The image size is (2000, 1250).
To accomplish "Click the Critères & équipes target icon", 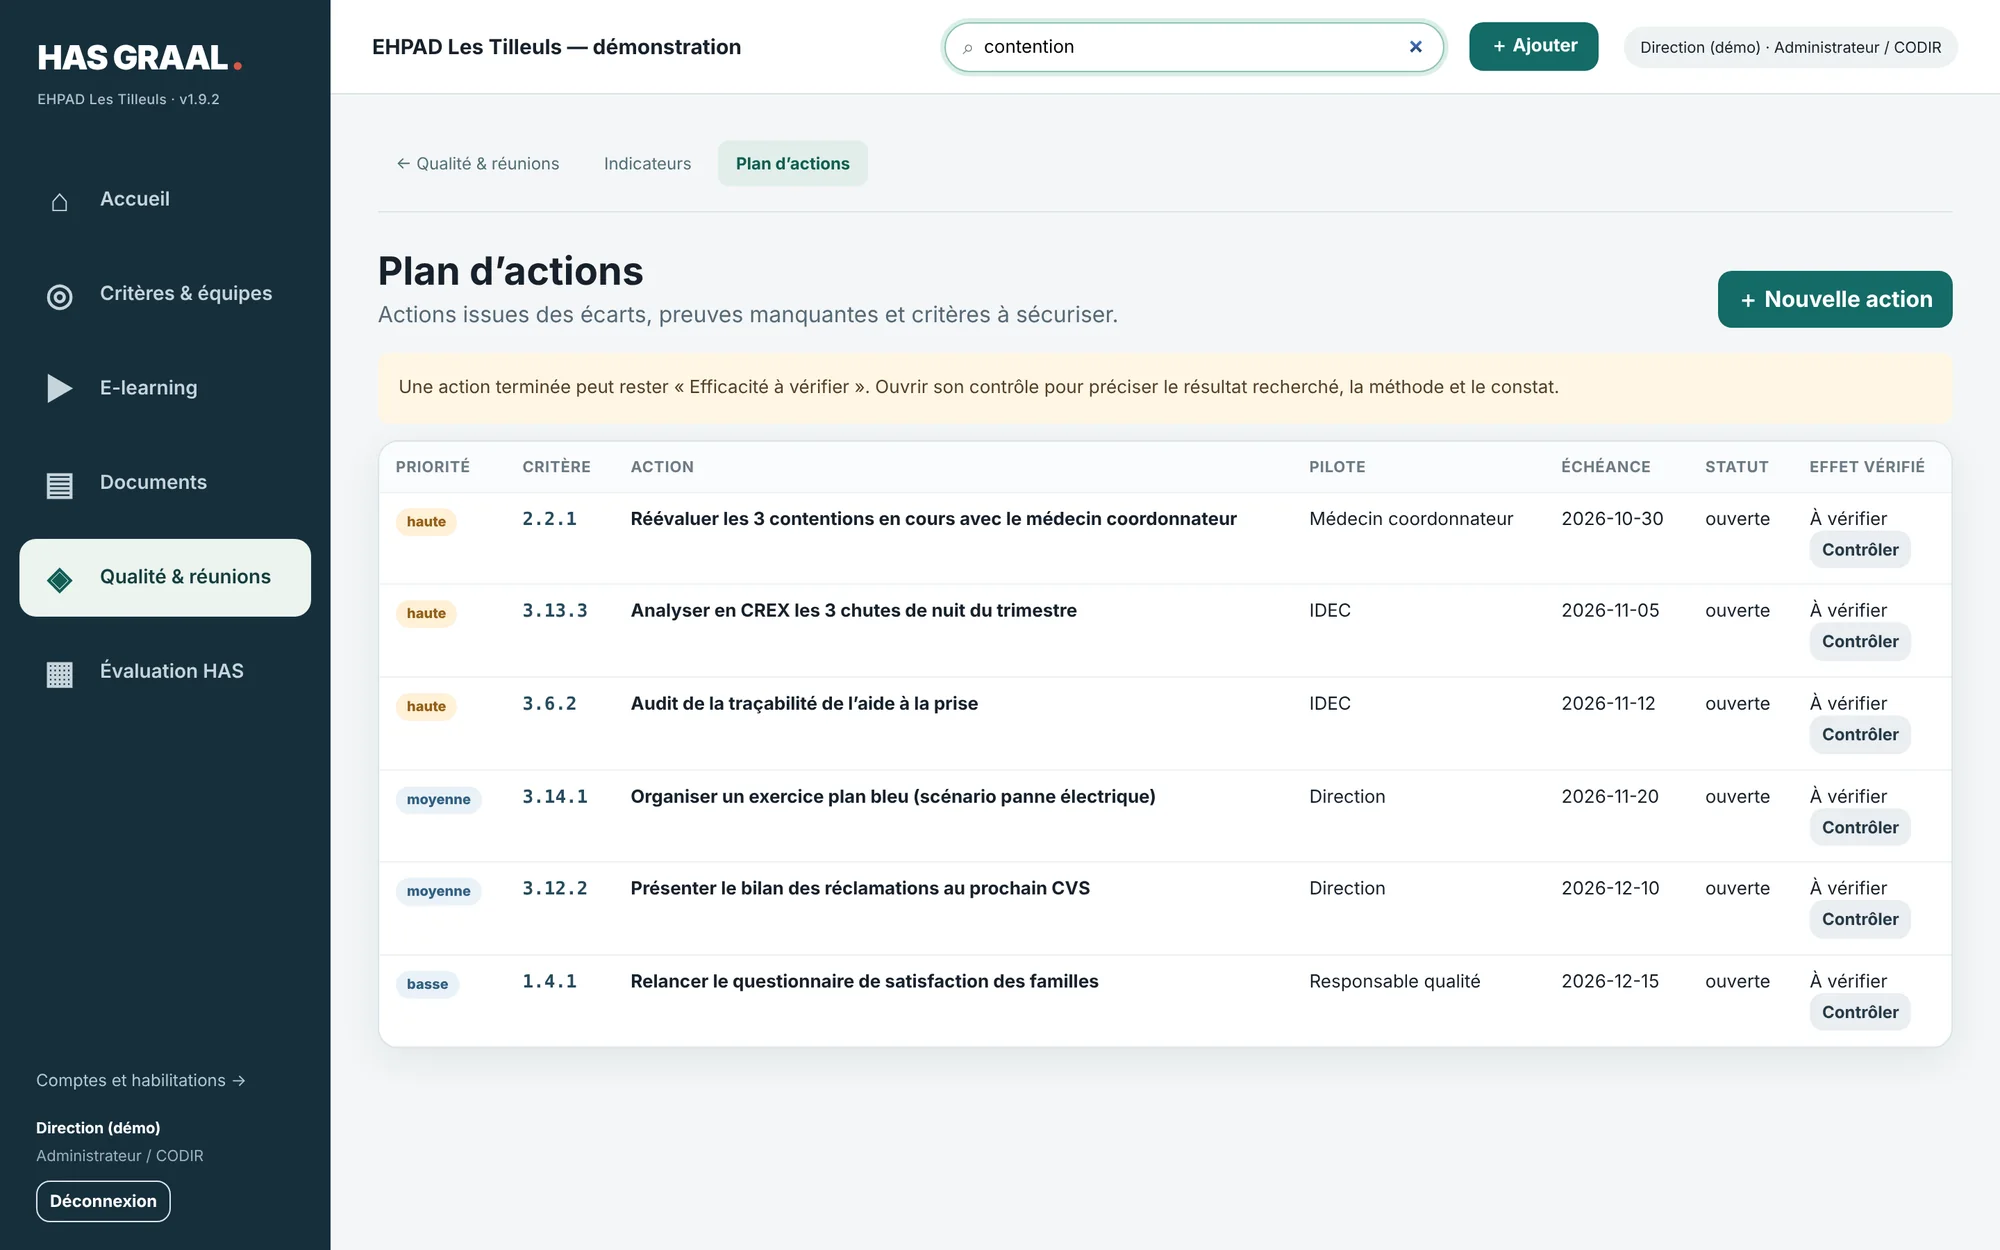I will coord(60,297).
